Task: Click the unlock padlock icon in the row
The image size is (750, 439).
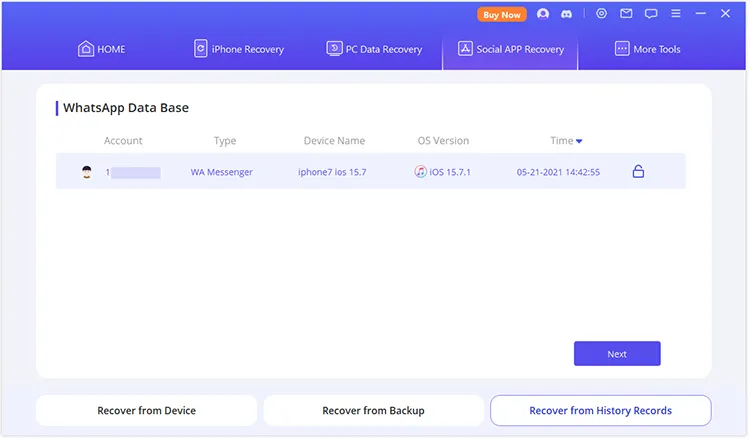Action: click(x=638, y=171)
